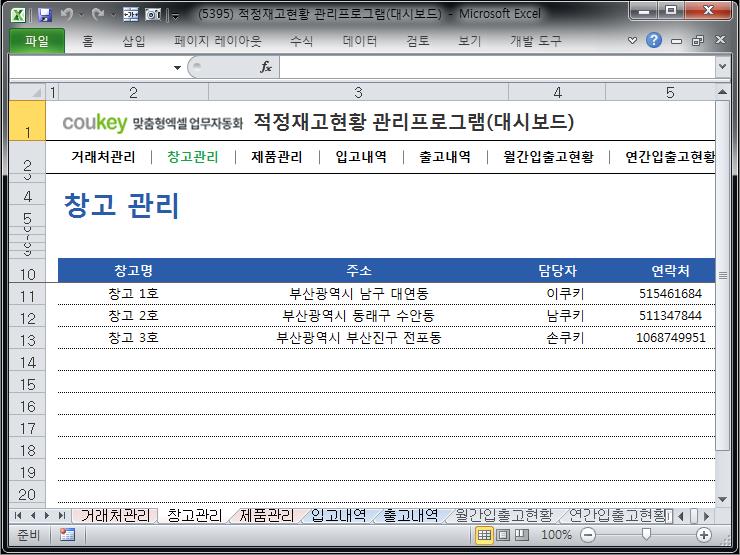Click the Select All corner button
740x555 pixels.
(x=27, y=92)
